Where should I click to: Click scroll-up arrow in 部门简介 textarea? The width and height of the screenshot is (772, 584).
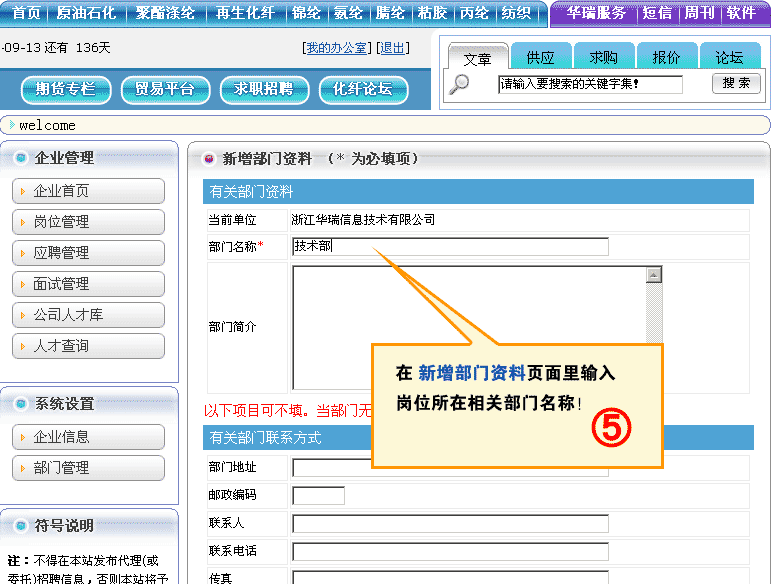click(654, 275)
